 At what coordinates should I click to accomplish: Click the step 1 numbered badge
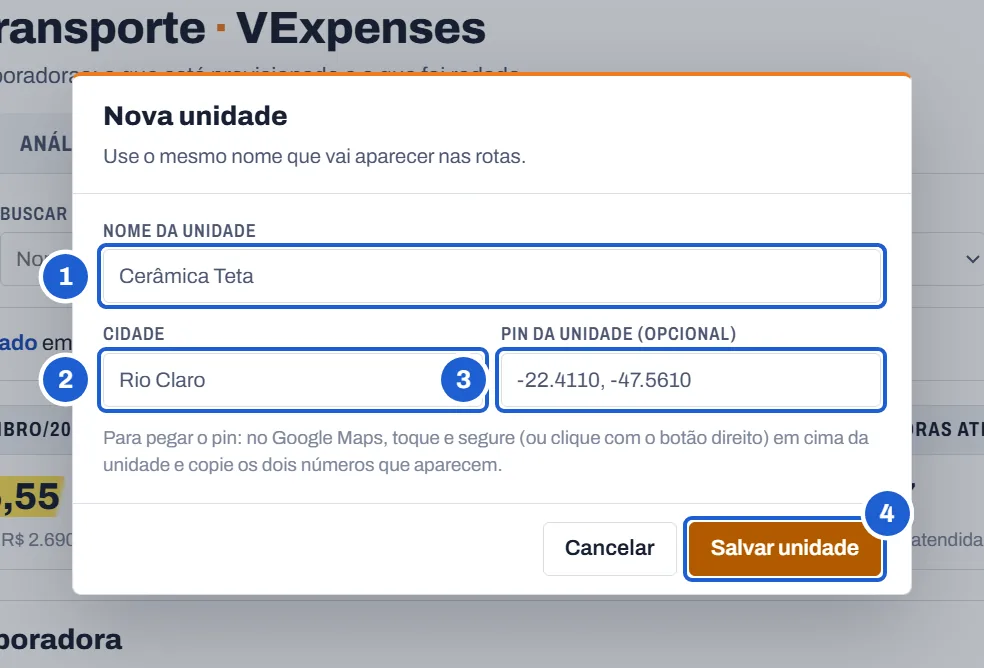click(x=65, y=276)
